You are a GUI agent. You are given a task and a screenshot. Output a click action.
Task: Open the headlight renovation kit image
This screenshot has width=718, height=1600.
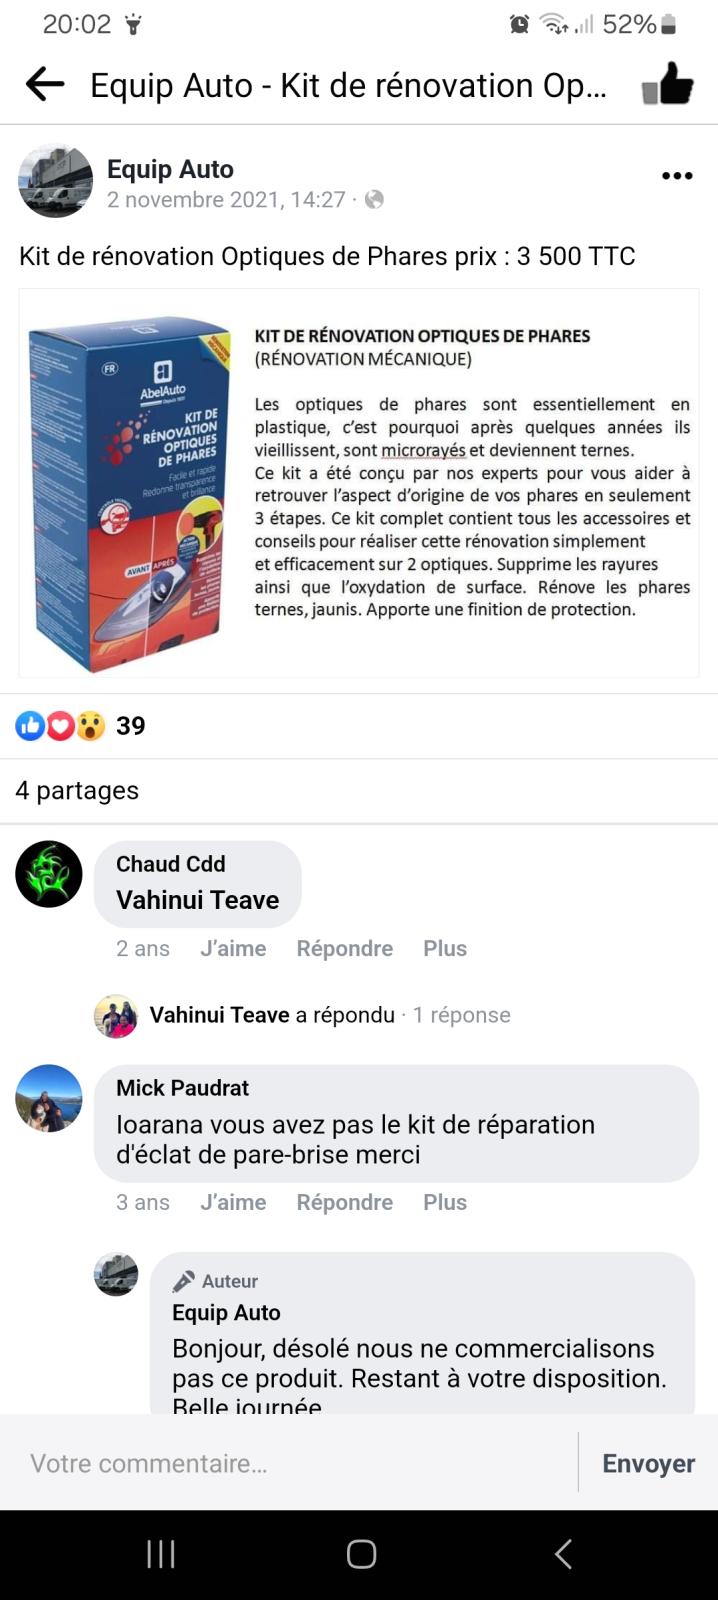(359, 483)
